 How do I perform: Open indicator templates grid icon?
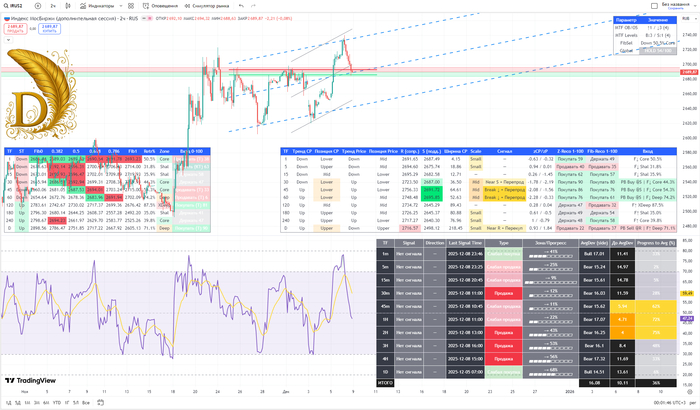pyautogui.click(x=128, y=5)
